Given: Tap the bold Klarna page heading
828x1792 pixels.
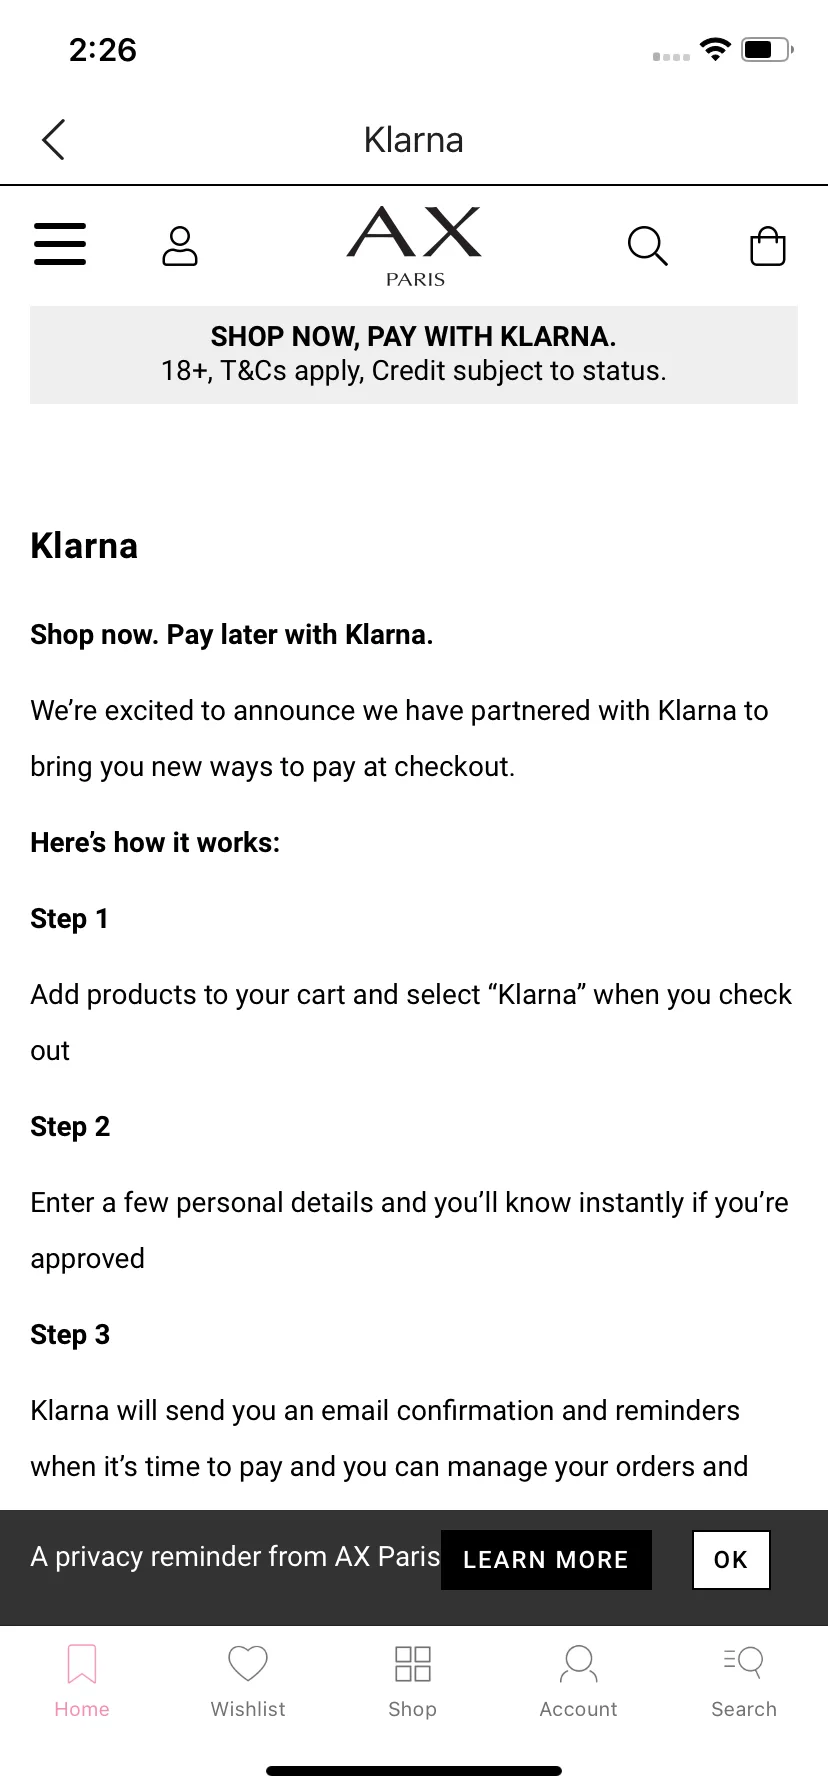Looking at the screenshot, I should [84, 546].
